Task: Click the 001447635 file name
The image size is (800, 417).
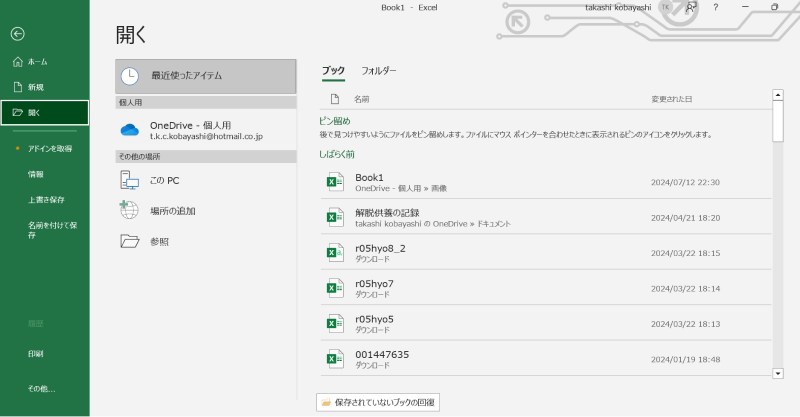Action: [382, 354]
